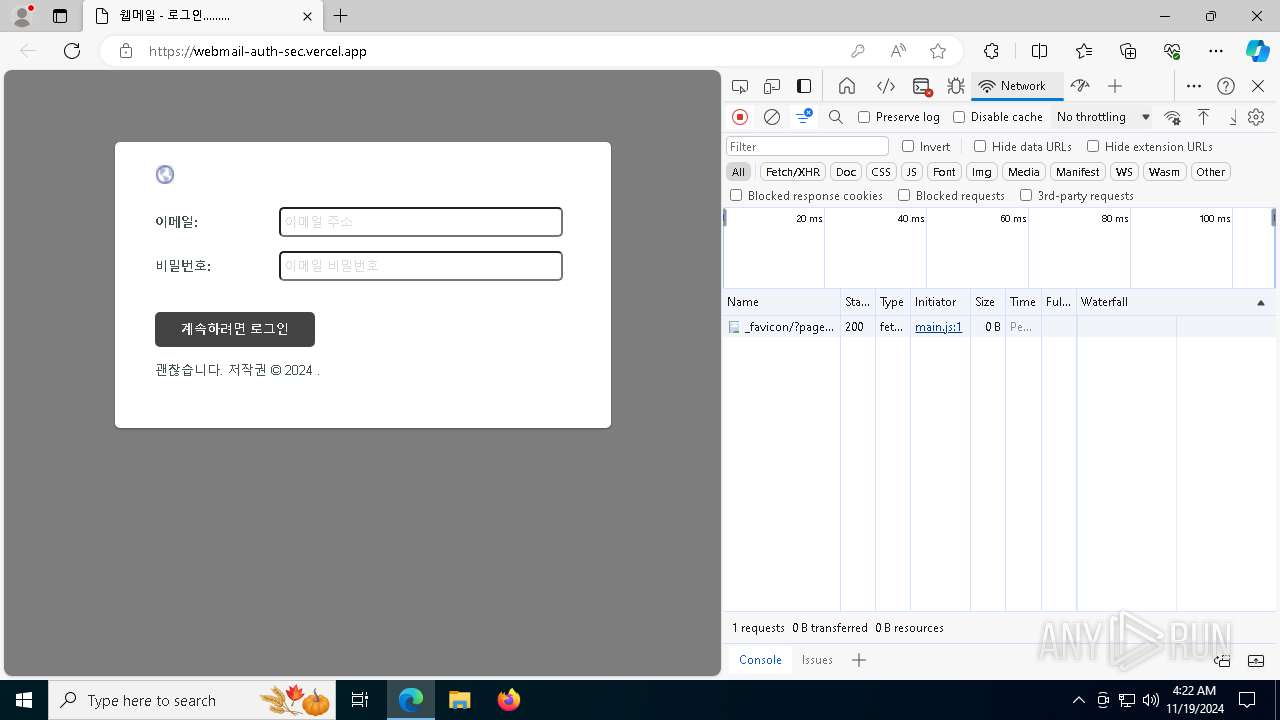Click the network Filter text box
The height and width of the screenshot is (720, 1280).
[x=807, y=146]
